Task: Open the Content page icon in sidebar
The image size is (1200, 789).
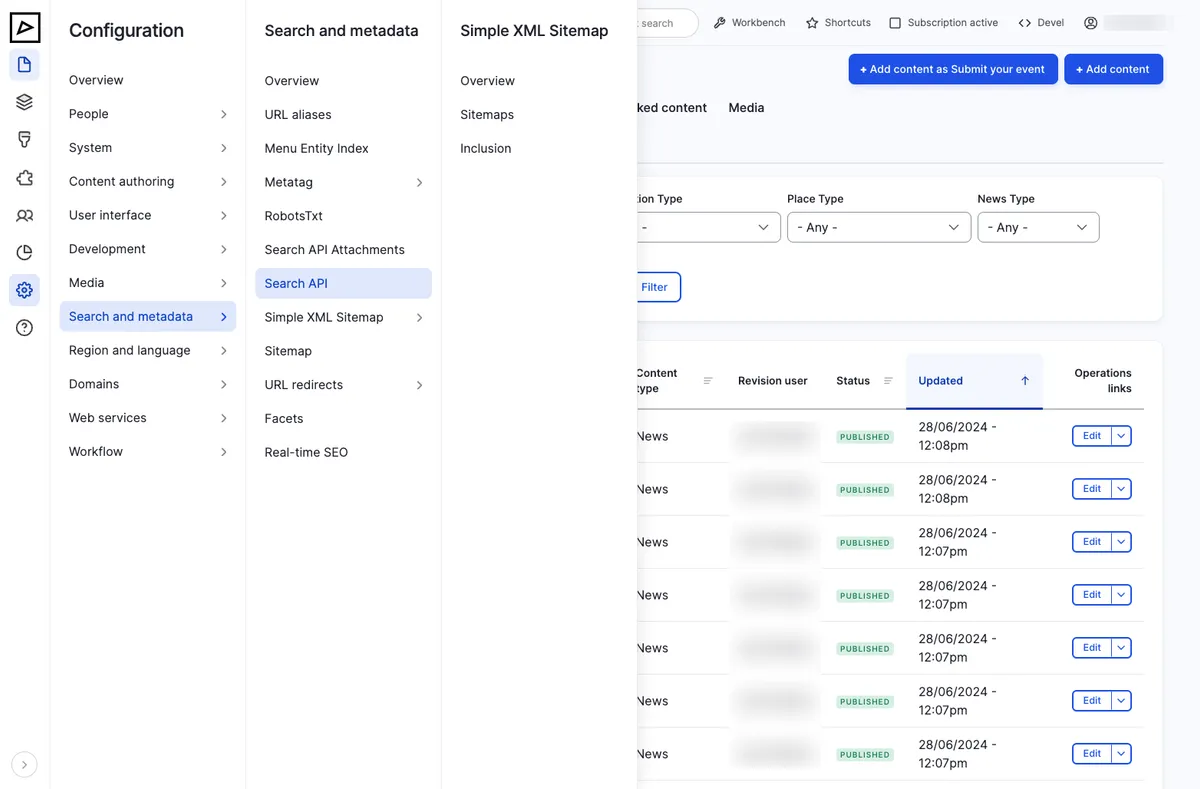Action: pos(25,65)
